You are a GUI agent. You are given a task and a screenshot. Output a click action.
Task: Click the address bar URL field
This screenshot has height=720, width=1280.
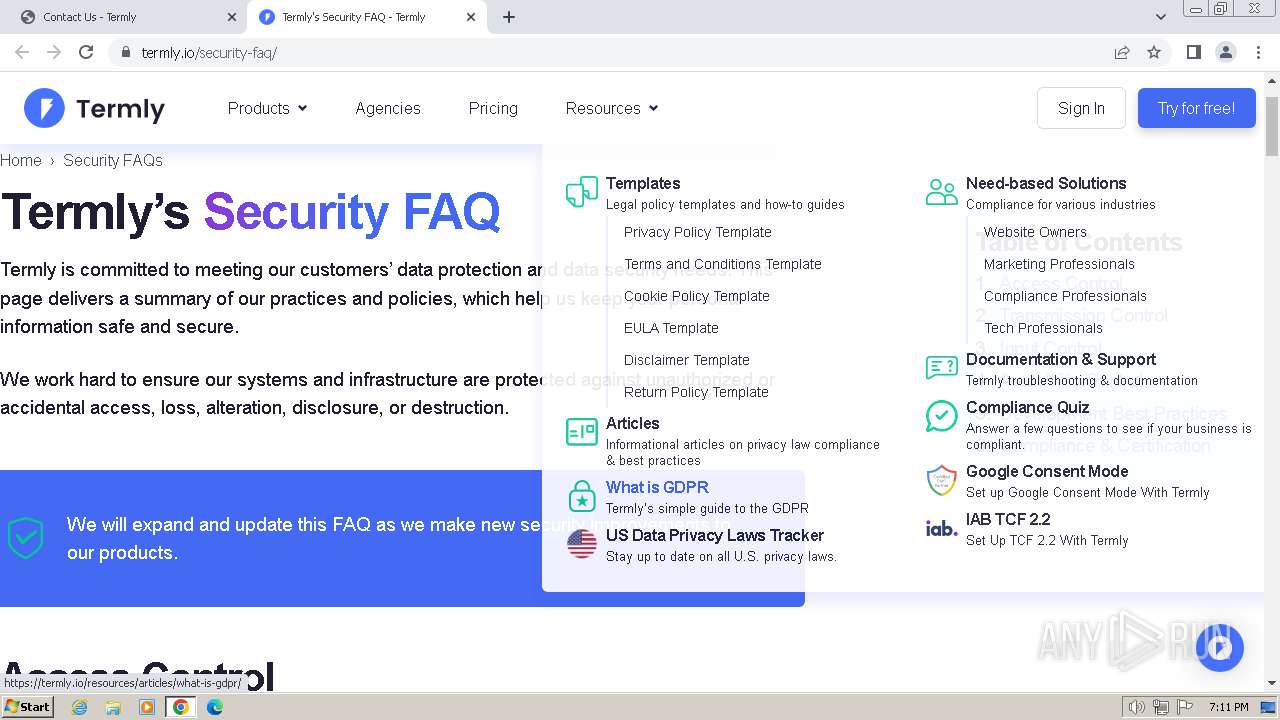click(610, 52)
